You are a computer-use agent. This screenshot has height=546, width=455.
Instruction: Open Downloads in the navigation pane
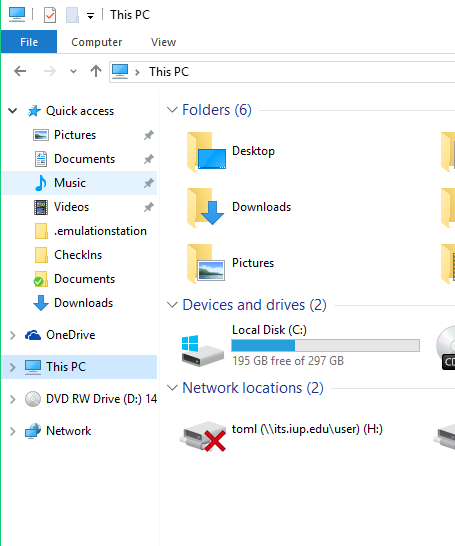pos(84,303)
